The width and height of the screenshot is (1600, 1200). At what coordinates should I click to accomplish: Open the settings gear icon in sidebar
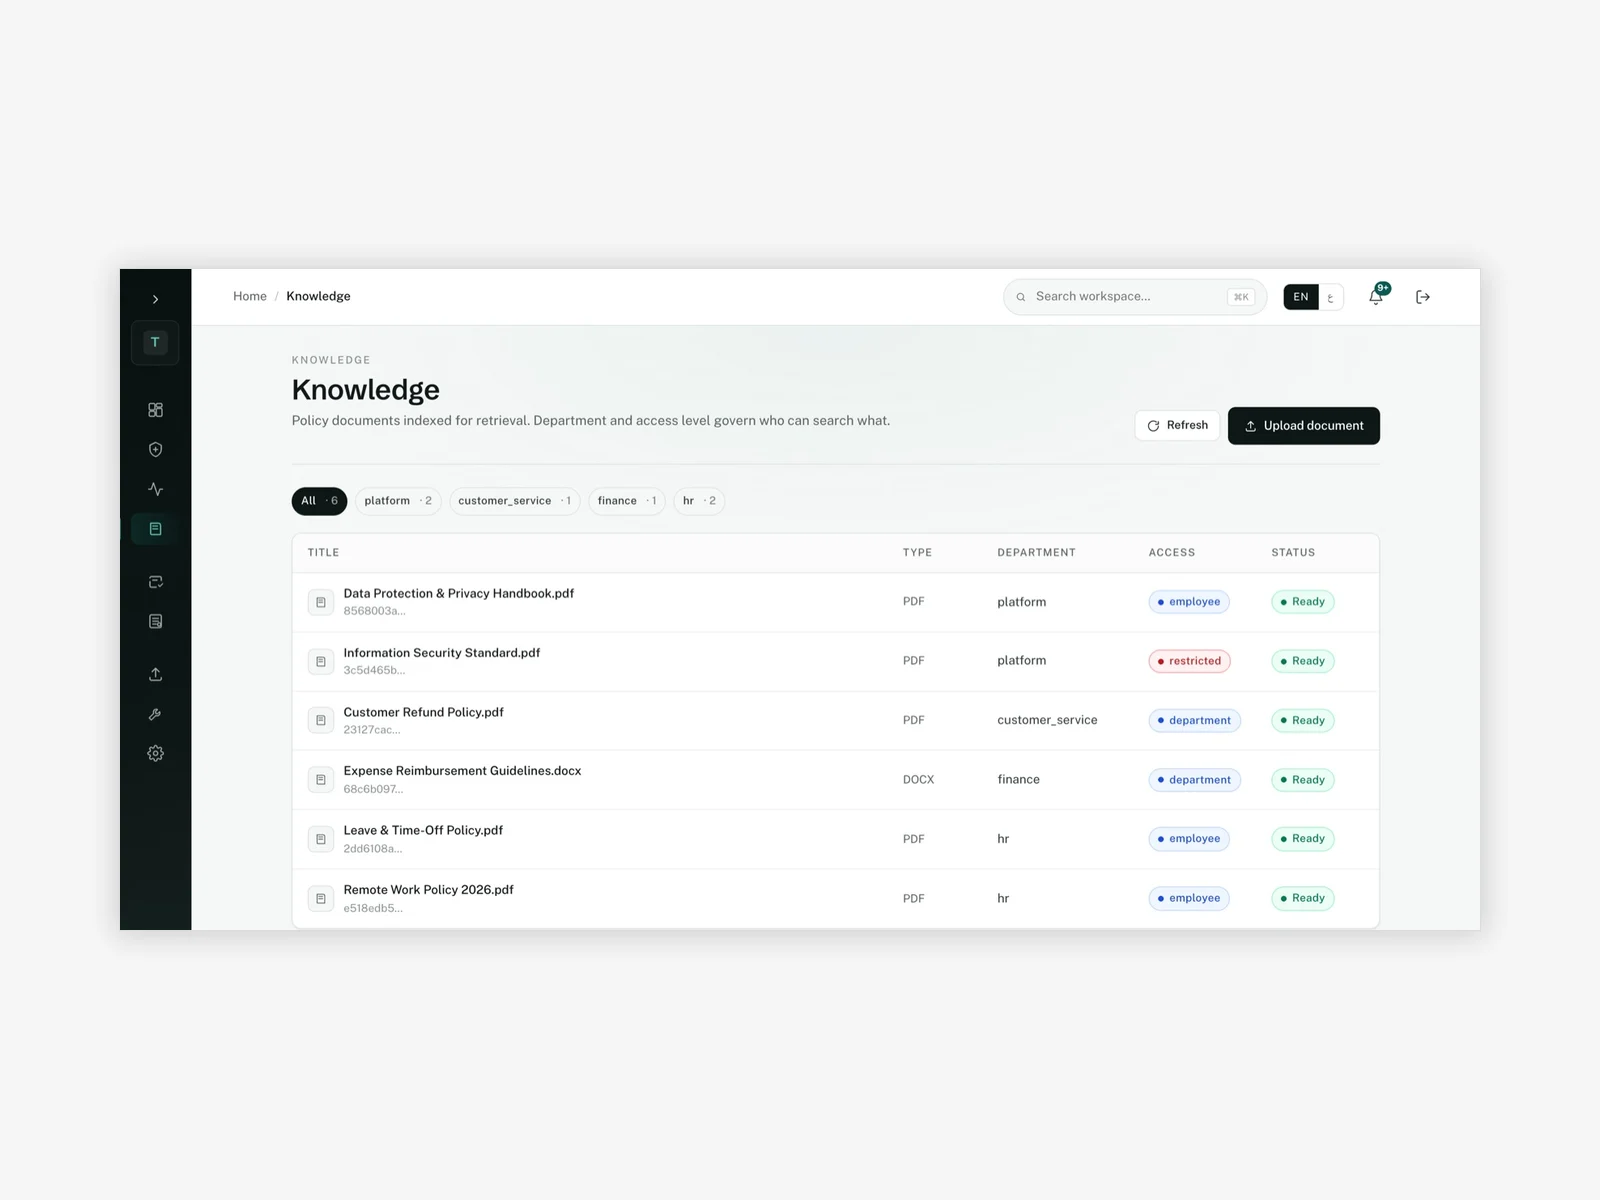tap(155, 754)
